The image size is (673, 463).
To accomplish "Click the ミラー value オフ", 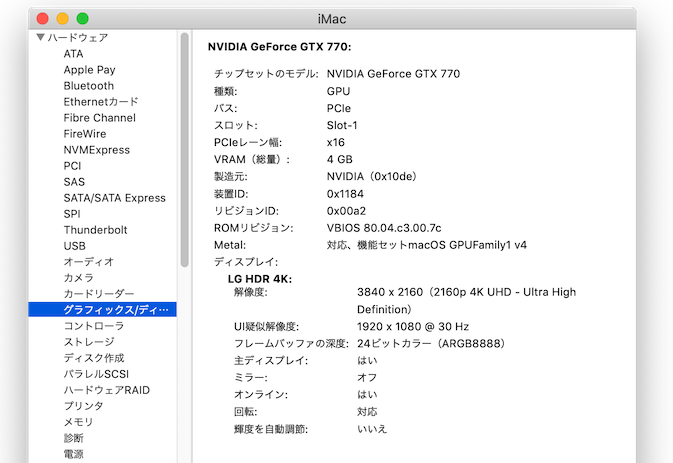I will pos(367,378).
